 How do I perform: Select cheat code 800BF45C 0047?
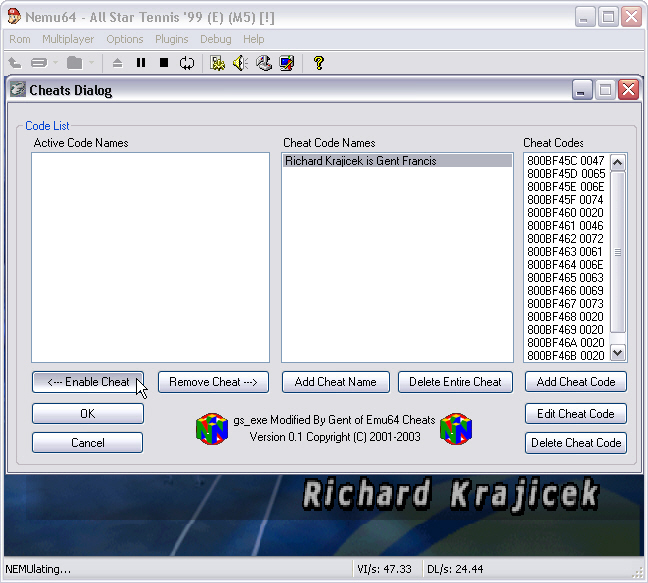tap(566, 161)
